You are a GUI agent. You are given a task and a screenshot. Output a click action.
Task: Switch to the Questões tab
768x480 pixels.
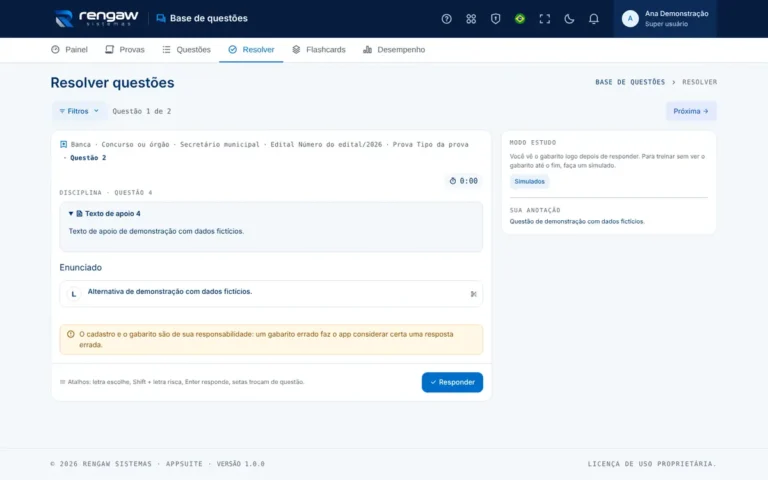click(x=187, y=49)
